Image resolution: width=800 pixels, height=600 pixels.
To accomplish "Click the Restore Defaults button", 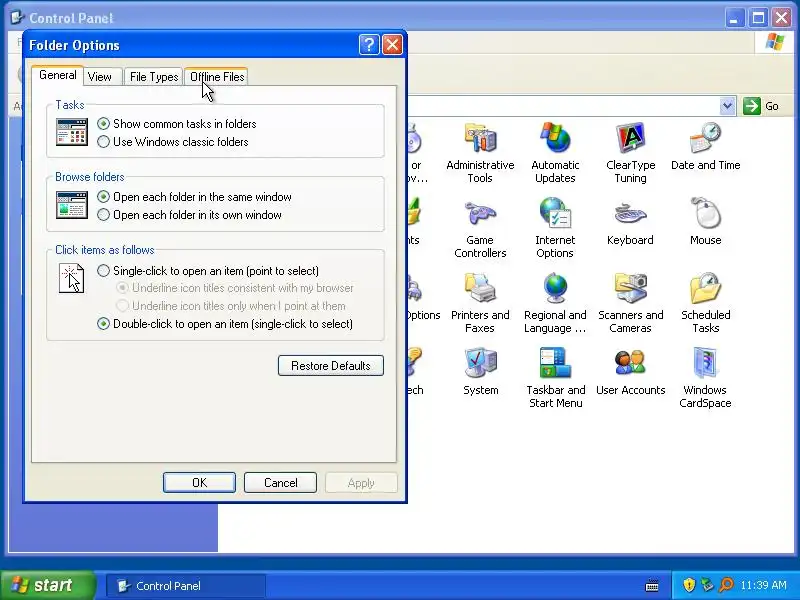I will (x=331, y=366).
